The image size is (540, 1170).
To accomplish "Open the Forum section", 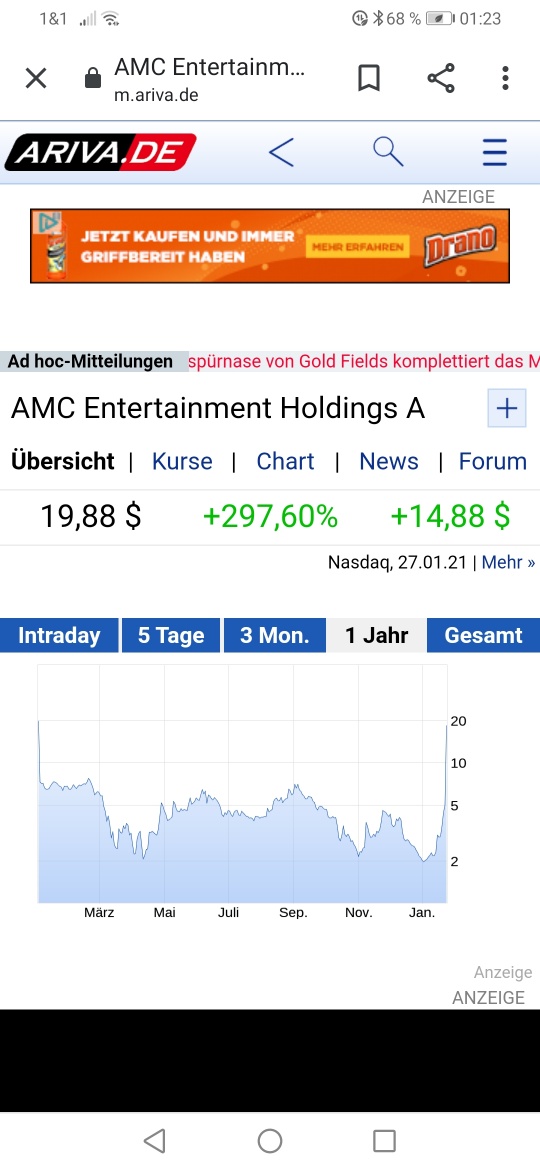I will pyautogui.click(x=492, y=461).
